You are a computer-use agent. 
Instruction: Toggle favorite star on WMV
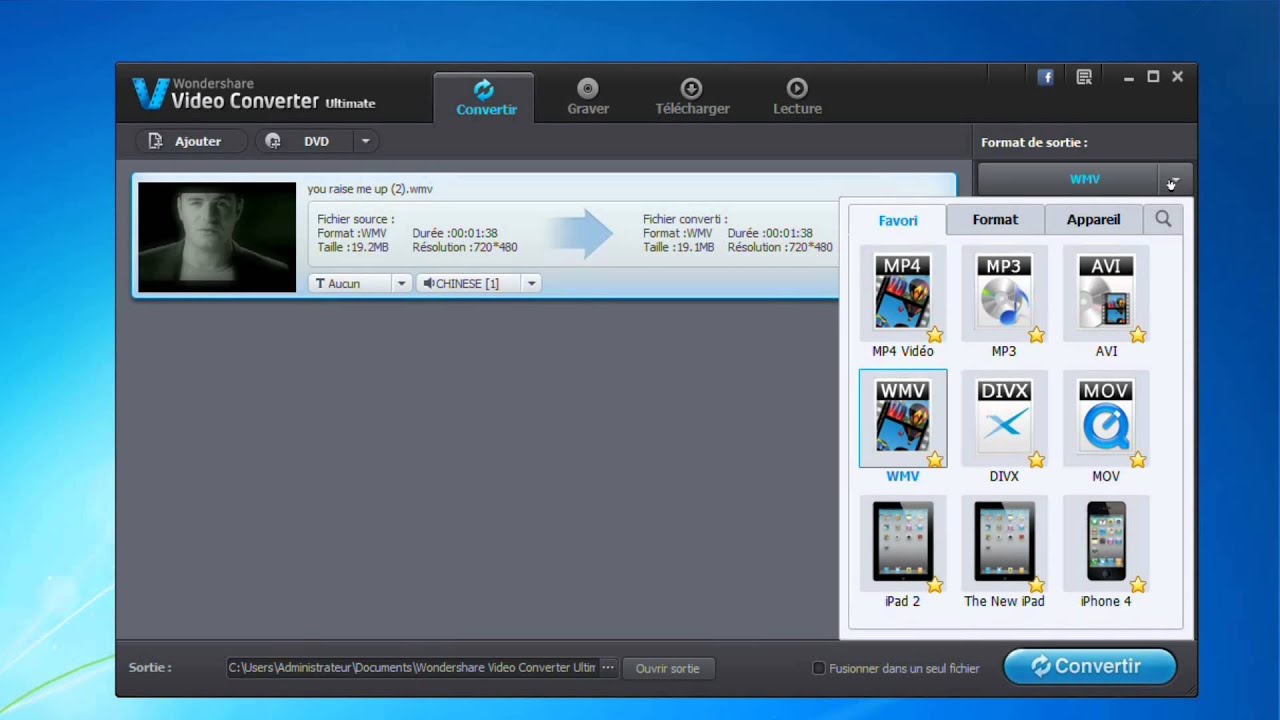[x=935, y=460]
